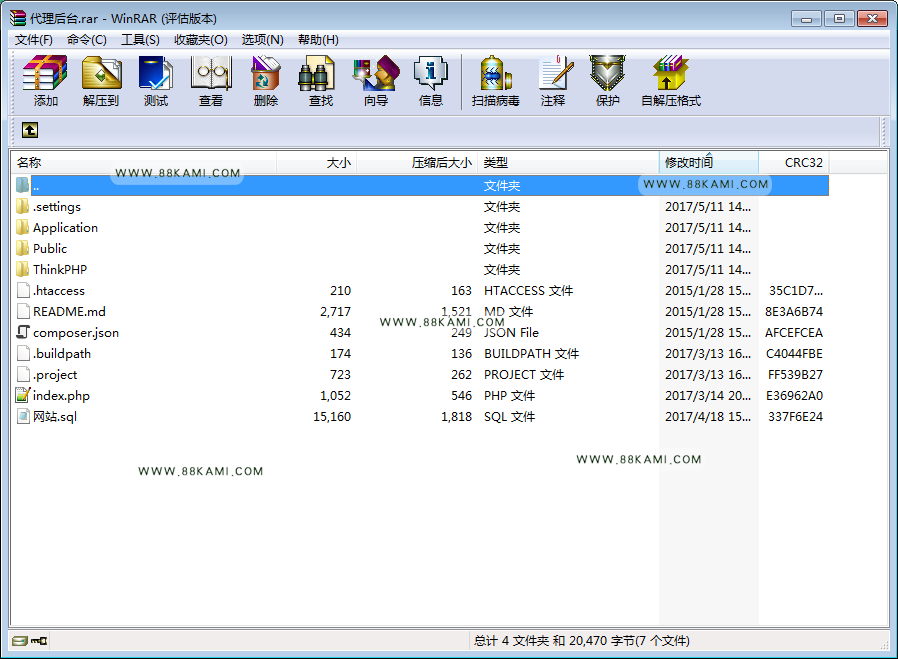The width and height of the screenshot is (898, 659).
Task: Select the parent directory '..' row
Action: pyautogui.click(x=422, y=186)
